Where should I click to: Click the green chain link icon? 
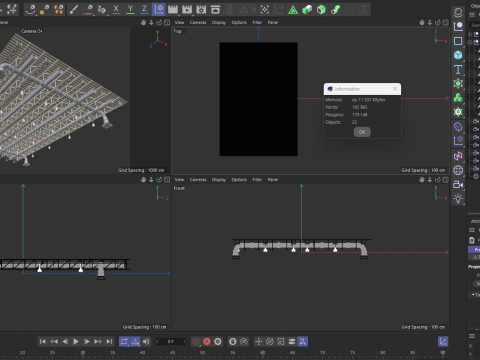pyautogui.click(x=335, y=10)
